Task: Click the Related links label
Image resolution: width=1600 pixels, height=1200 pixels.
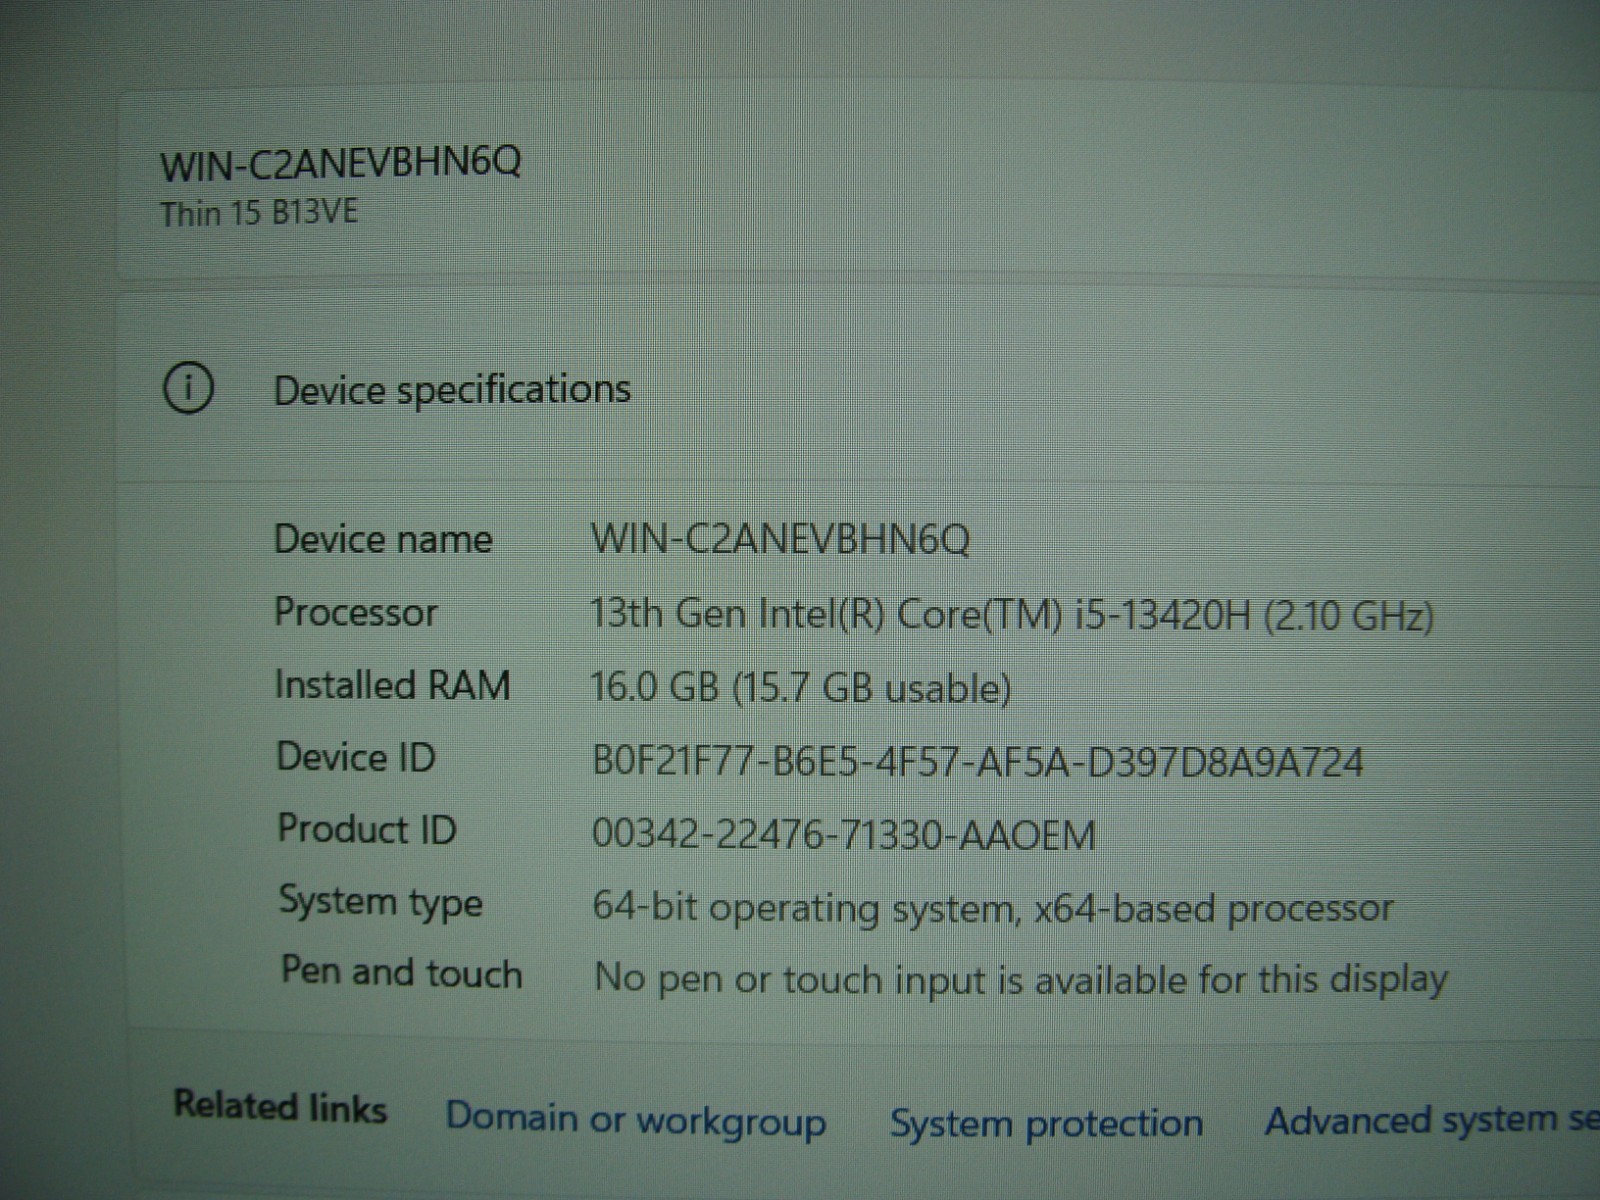Action: point(280,1106)
